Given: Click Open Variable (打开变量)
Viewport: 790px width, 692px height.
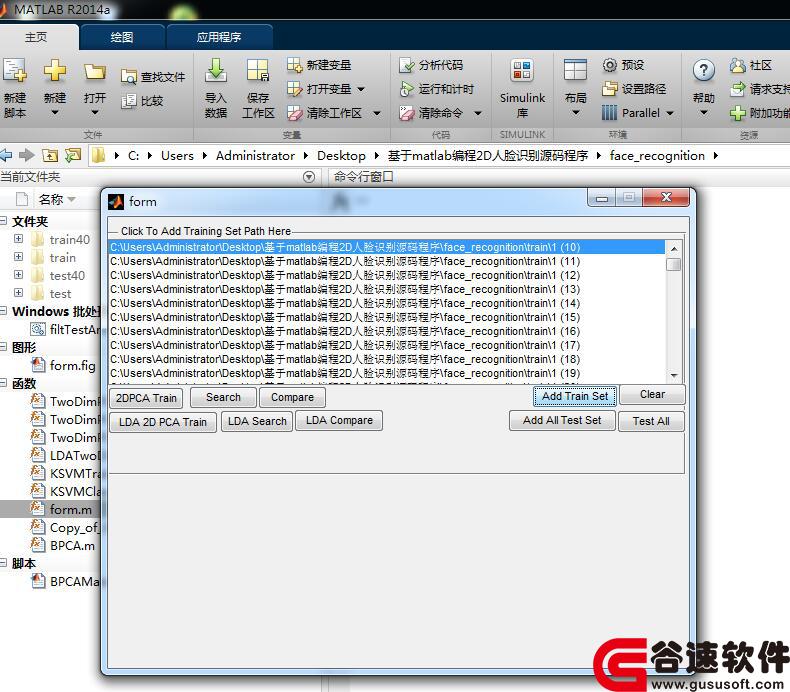Looking at the screenshot, I should point(319,89).
